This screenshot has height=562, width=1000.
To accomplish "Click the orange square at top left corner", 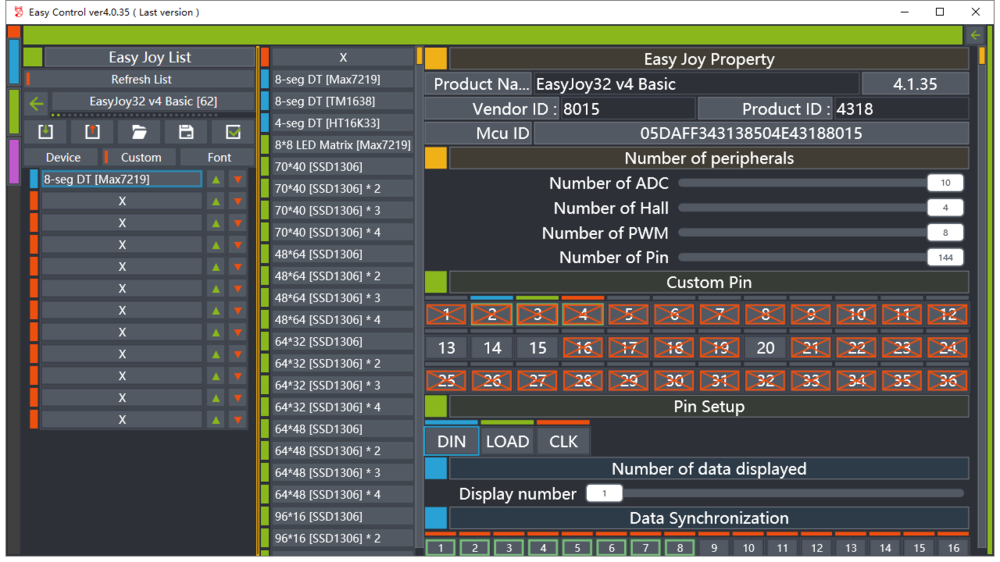I will pos(14,33).
